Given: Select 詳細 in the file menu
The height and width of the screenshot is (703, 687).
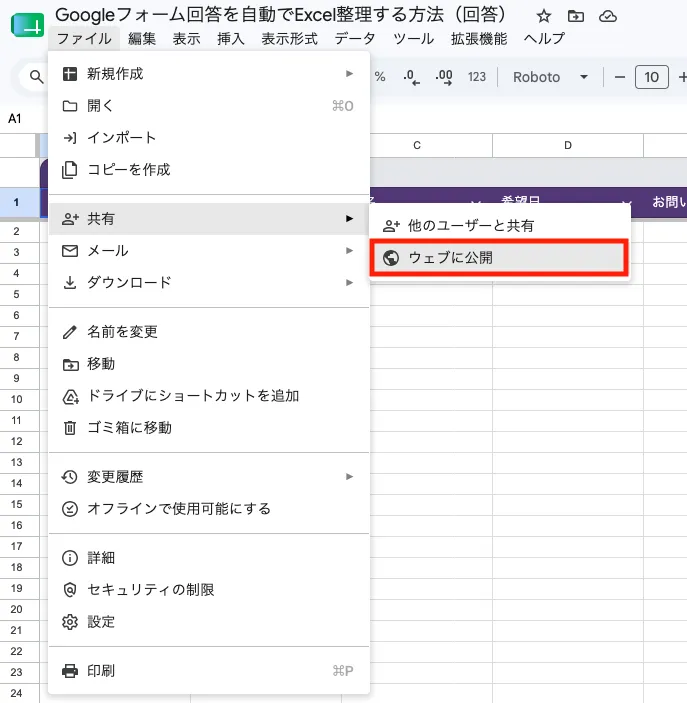Looking at the screenshot, I should click(x=209, y=558).
